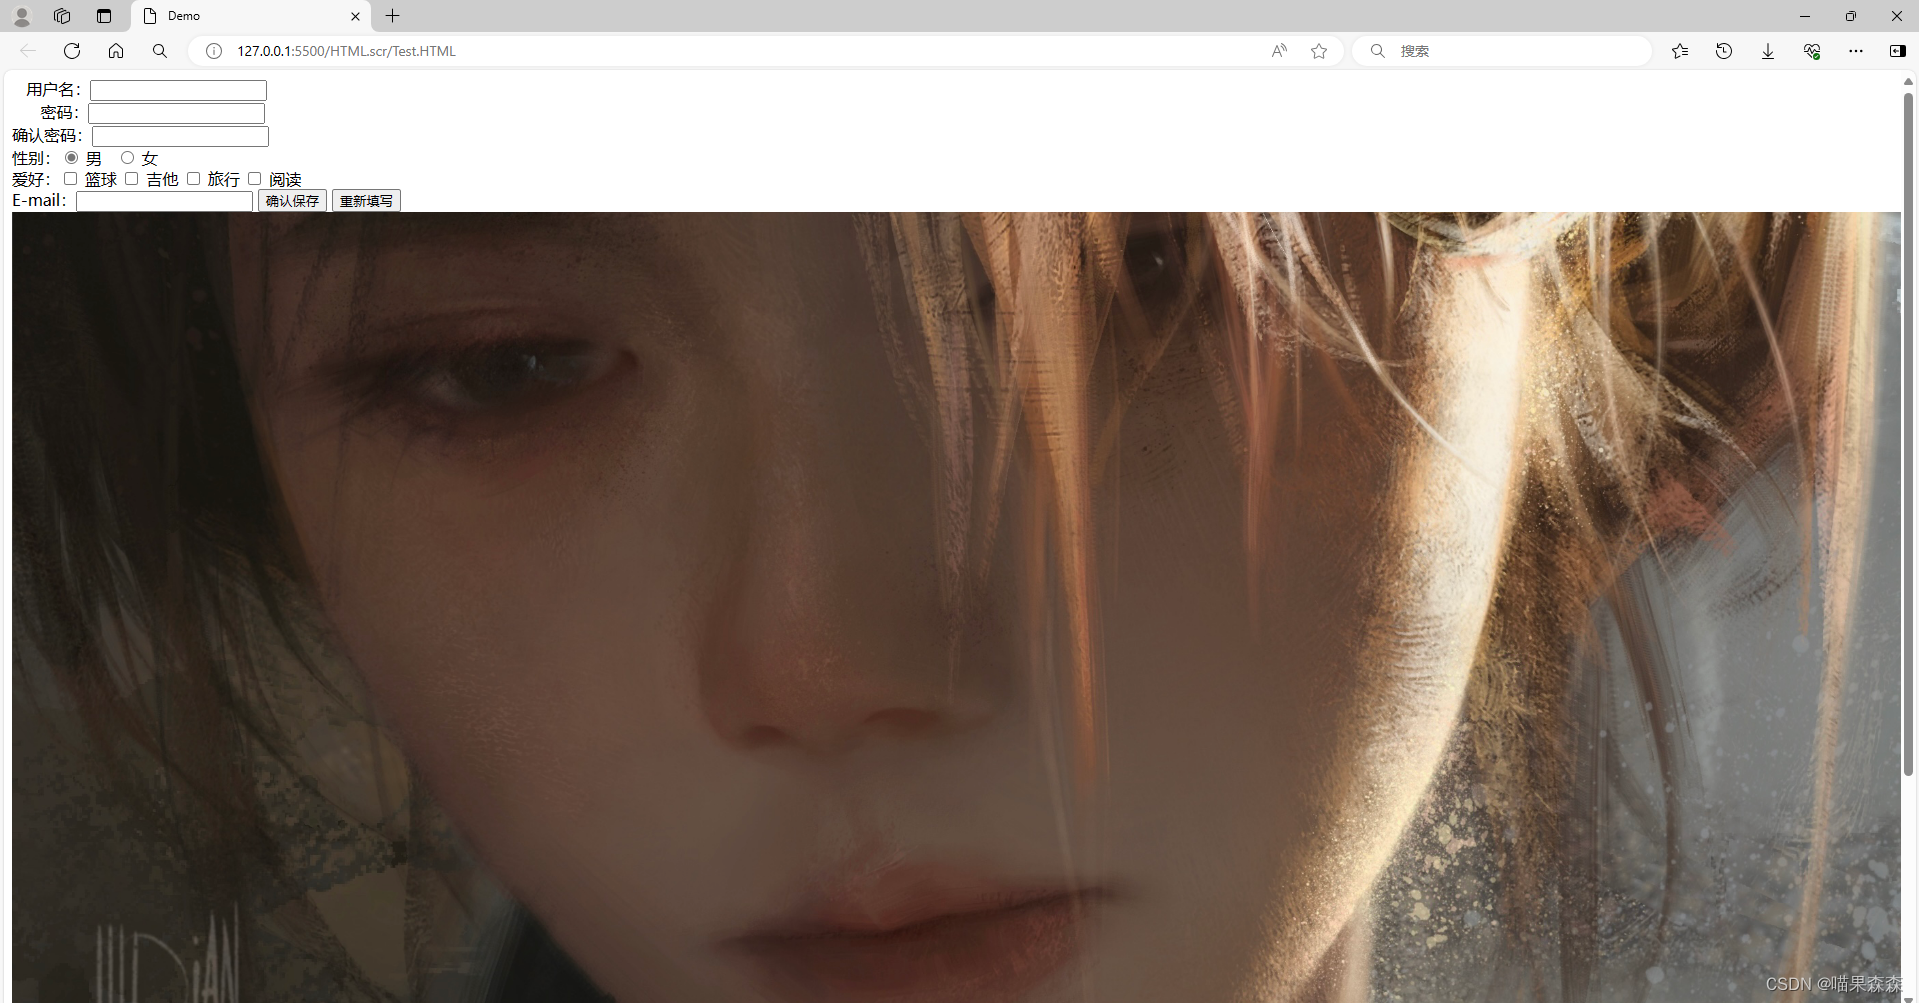Viewport: 1919px width, 1003px height.
Task: Click the portrait image on the page
Action: click(x=956, y=607)
